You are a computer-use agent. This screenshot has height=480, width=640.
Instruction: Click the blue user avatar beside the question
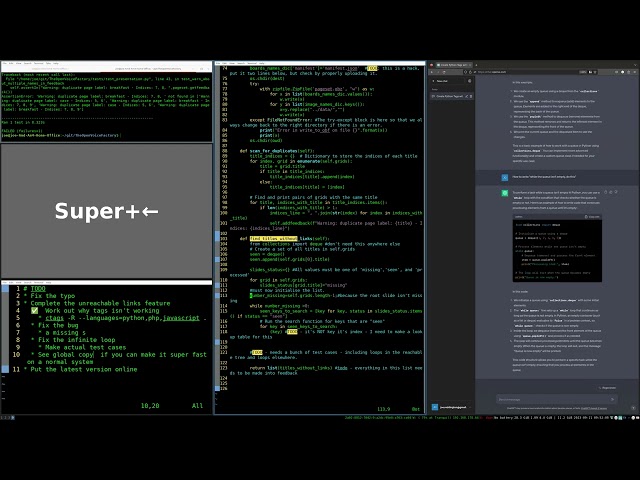505,177
